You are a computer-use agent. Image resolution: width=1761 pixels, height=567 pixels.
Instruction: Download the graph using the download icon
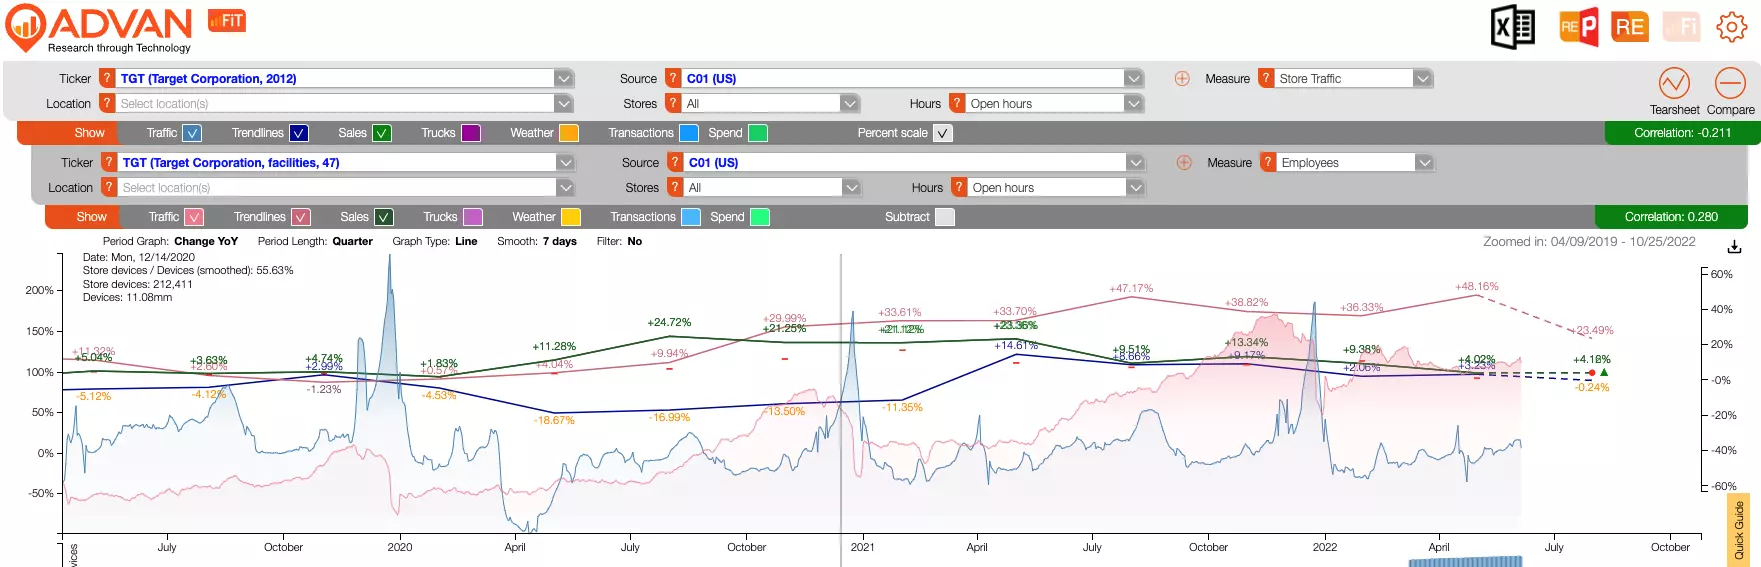point(1735,246)
